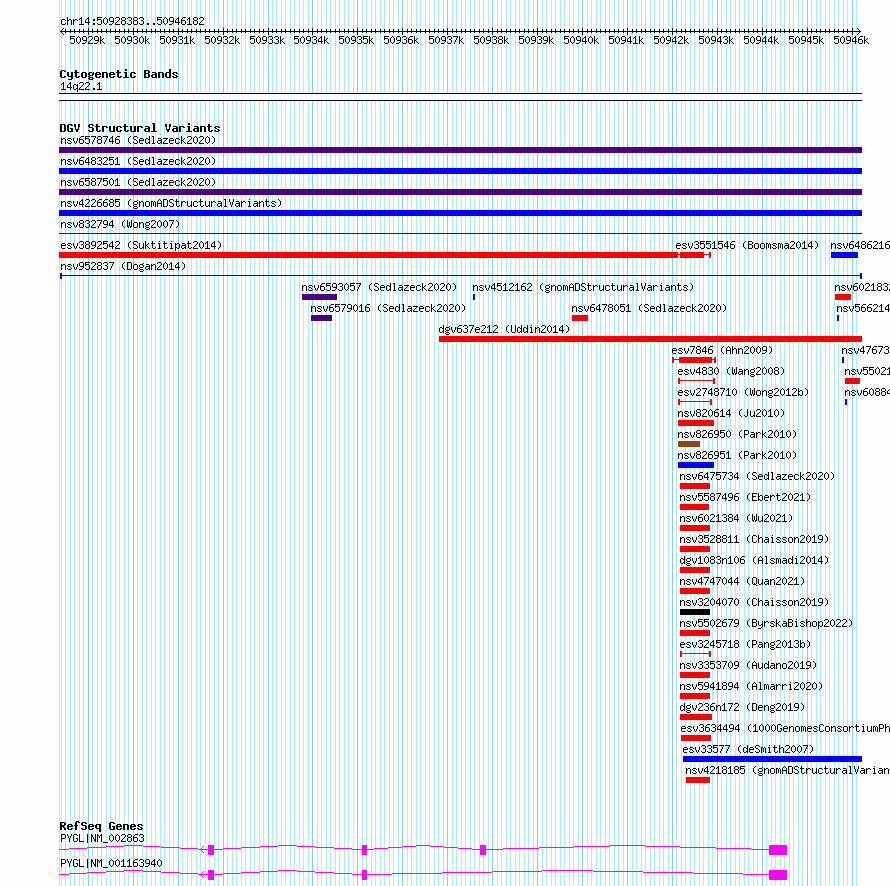Open esv3245718 (Pang2013b) label
The width and height of the screenshot is (890, 886).
pos(745,644)
